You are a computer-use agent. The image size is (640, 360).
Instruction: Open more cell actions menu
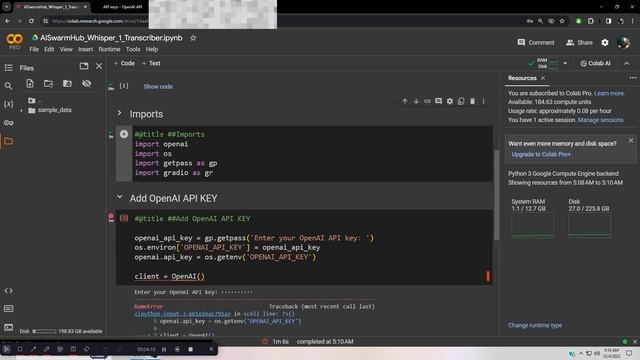click(483, 101)
